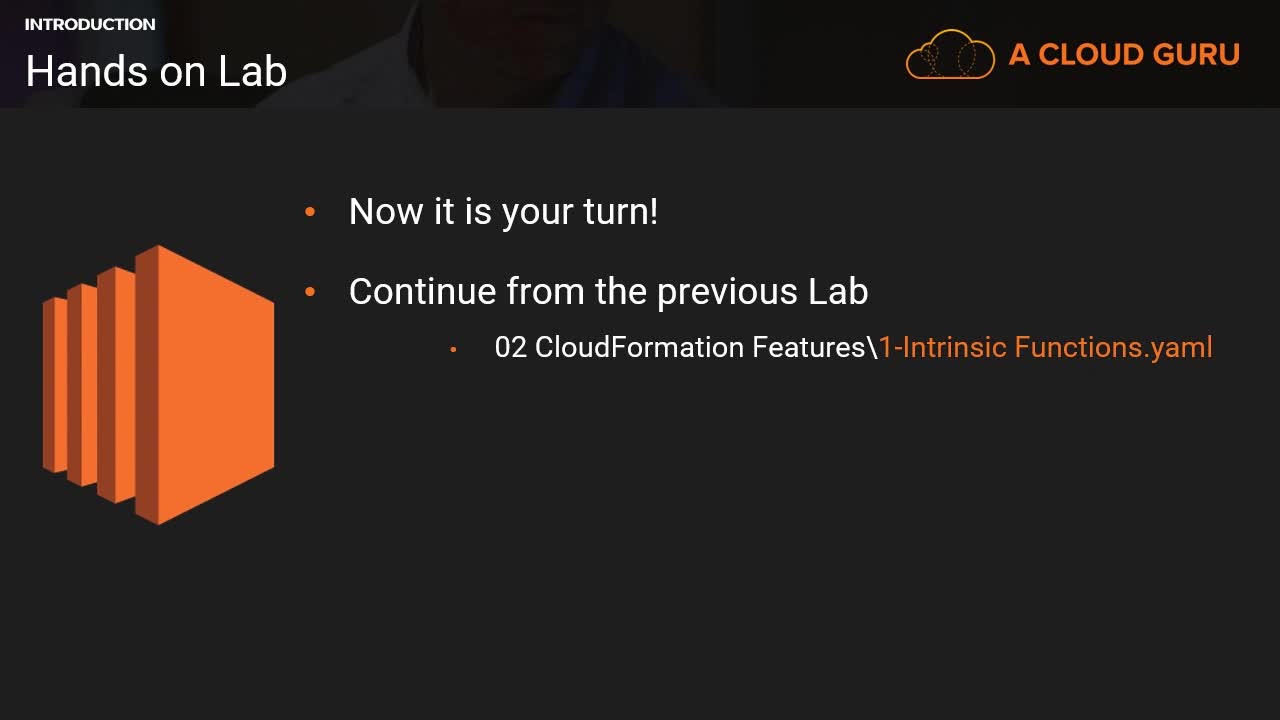Click the orange bullet beside "Now it is your turn!"
The height and width of the screenshot is (720, 1280).
[310, 212]
